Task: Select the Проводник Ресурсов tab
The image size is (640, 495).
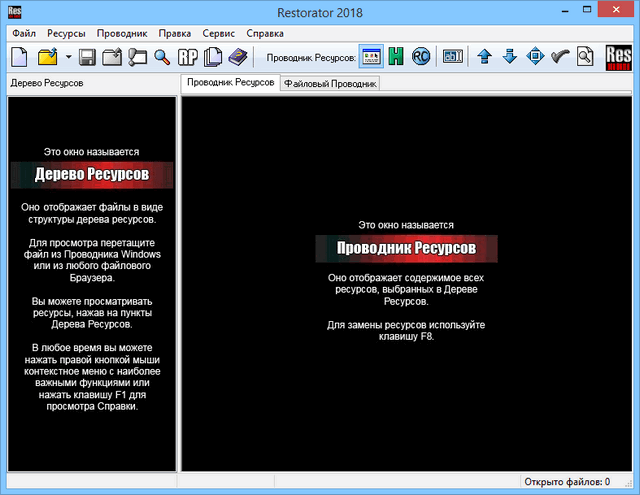Action: (228, 83)
